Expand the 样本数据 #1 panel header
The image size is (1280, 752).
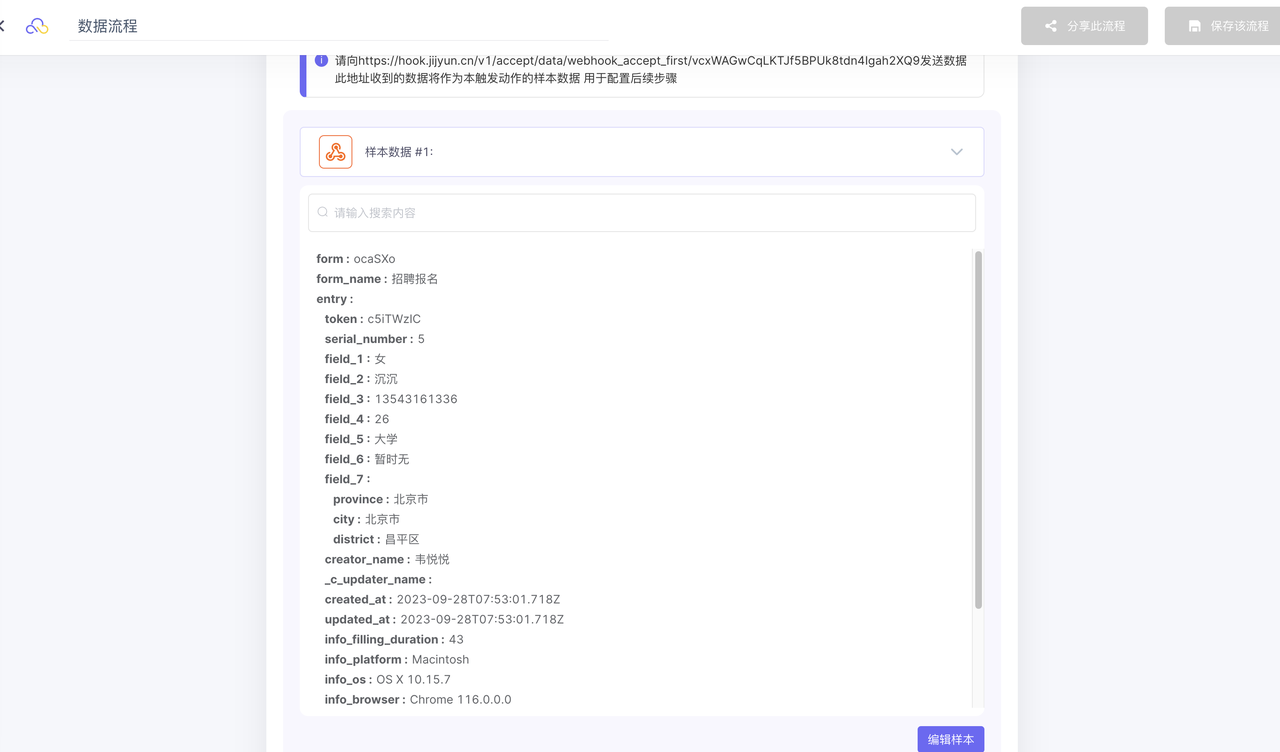642,152
